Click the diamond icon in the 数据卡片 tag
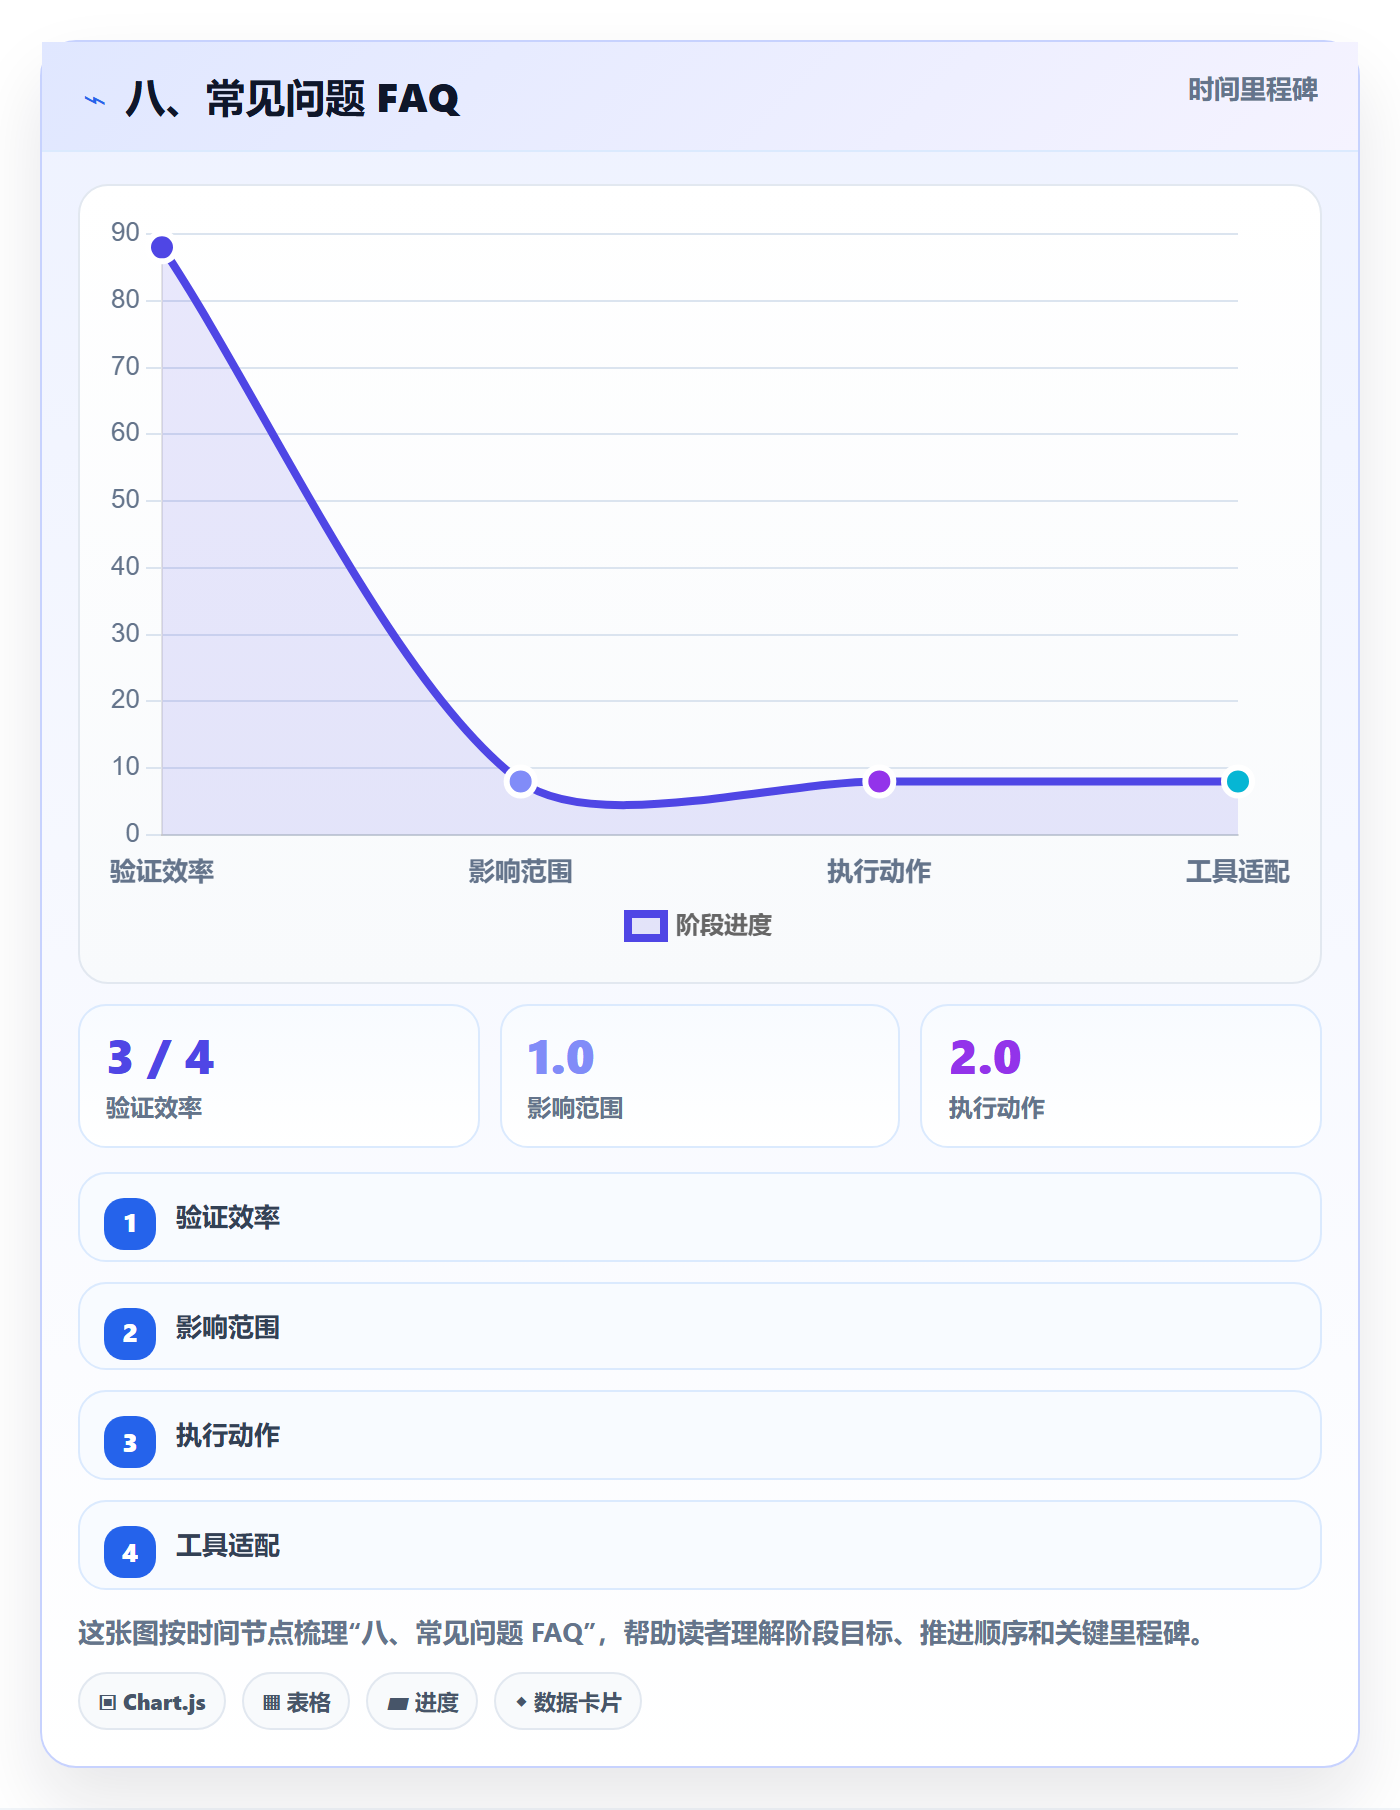This screenshot has height=1810, width=1400. pyautogui.click(x=521, y=1702)
